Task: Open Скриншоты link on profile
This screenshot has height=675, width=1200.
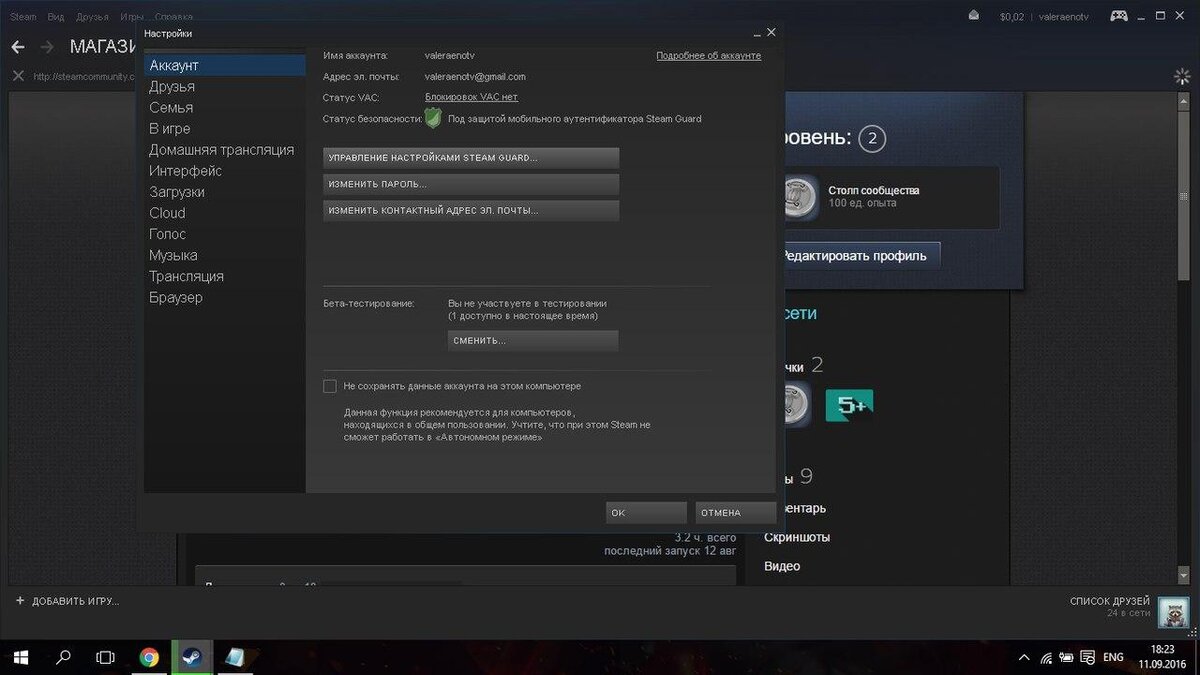Action: (797, 537)
